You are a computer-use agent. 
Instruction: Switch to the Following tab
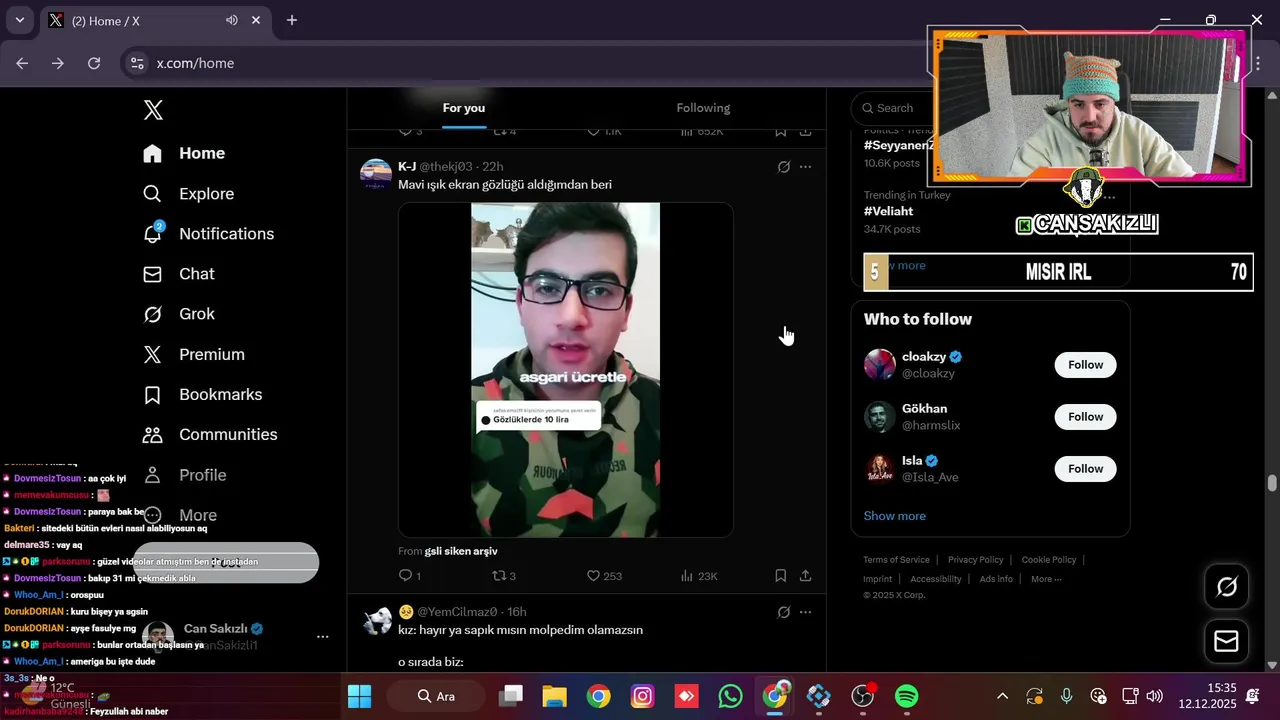click(703, 108)
